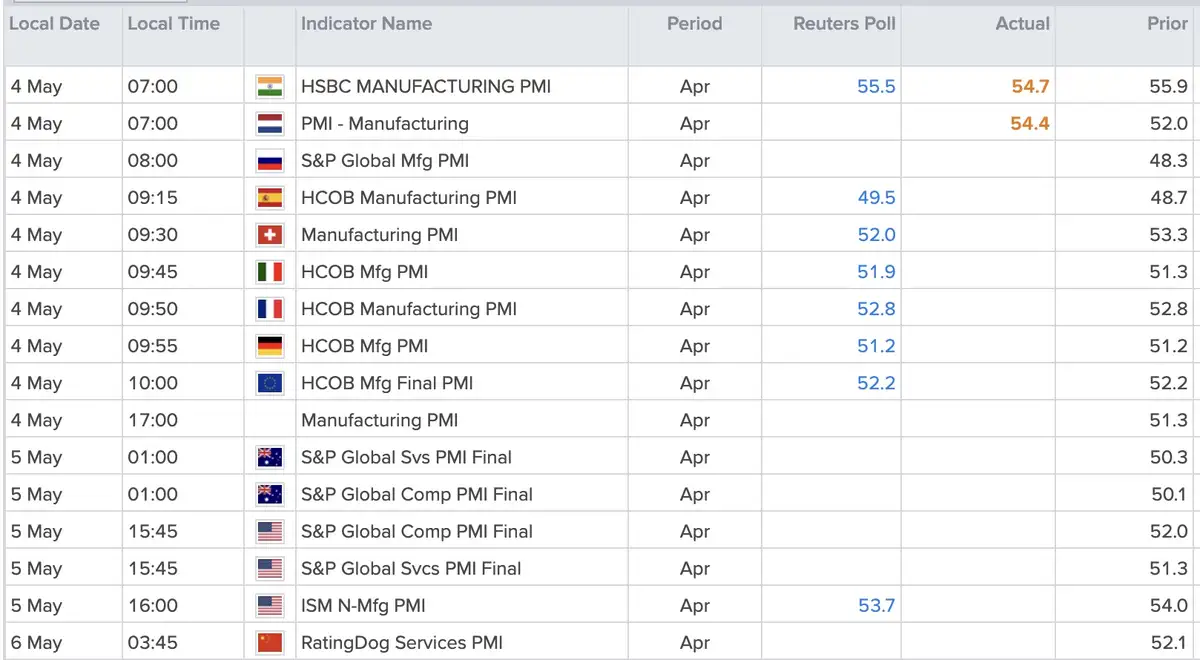The image size is (1200, 660).
Task: Click Prior value 48.3
Action: tap(1169, 161)
